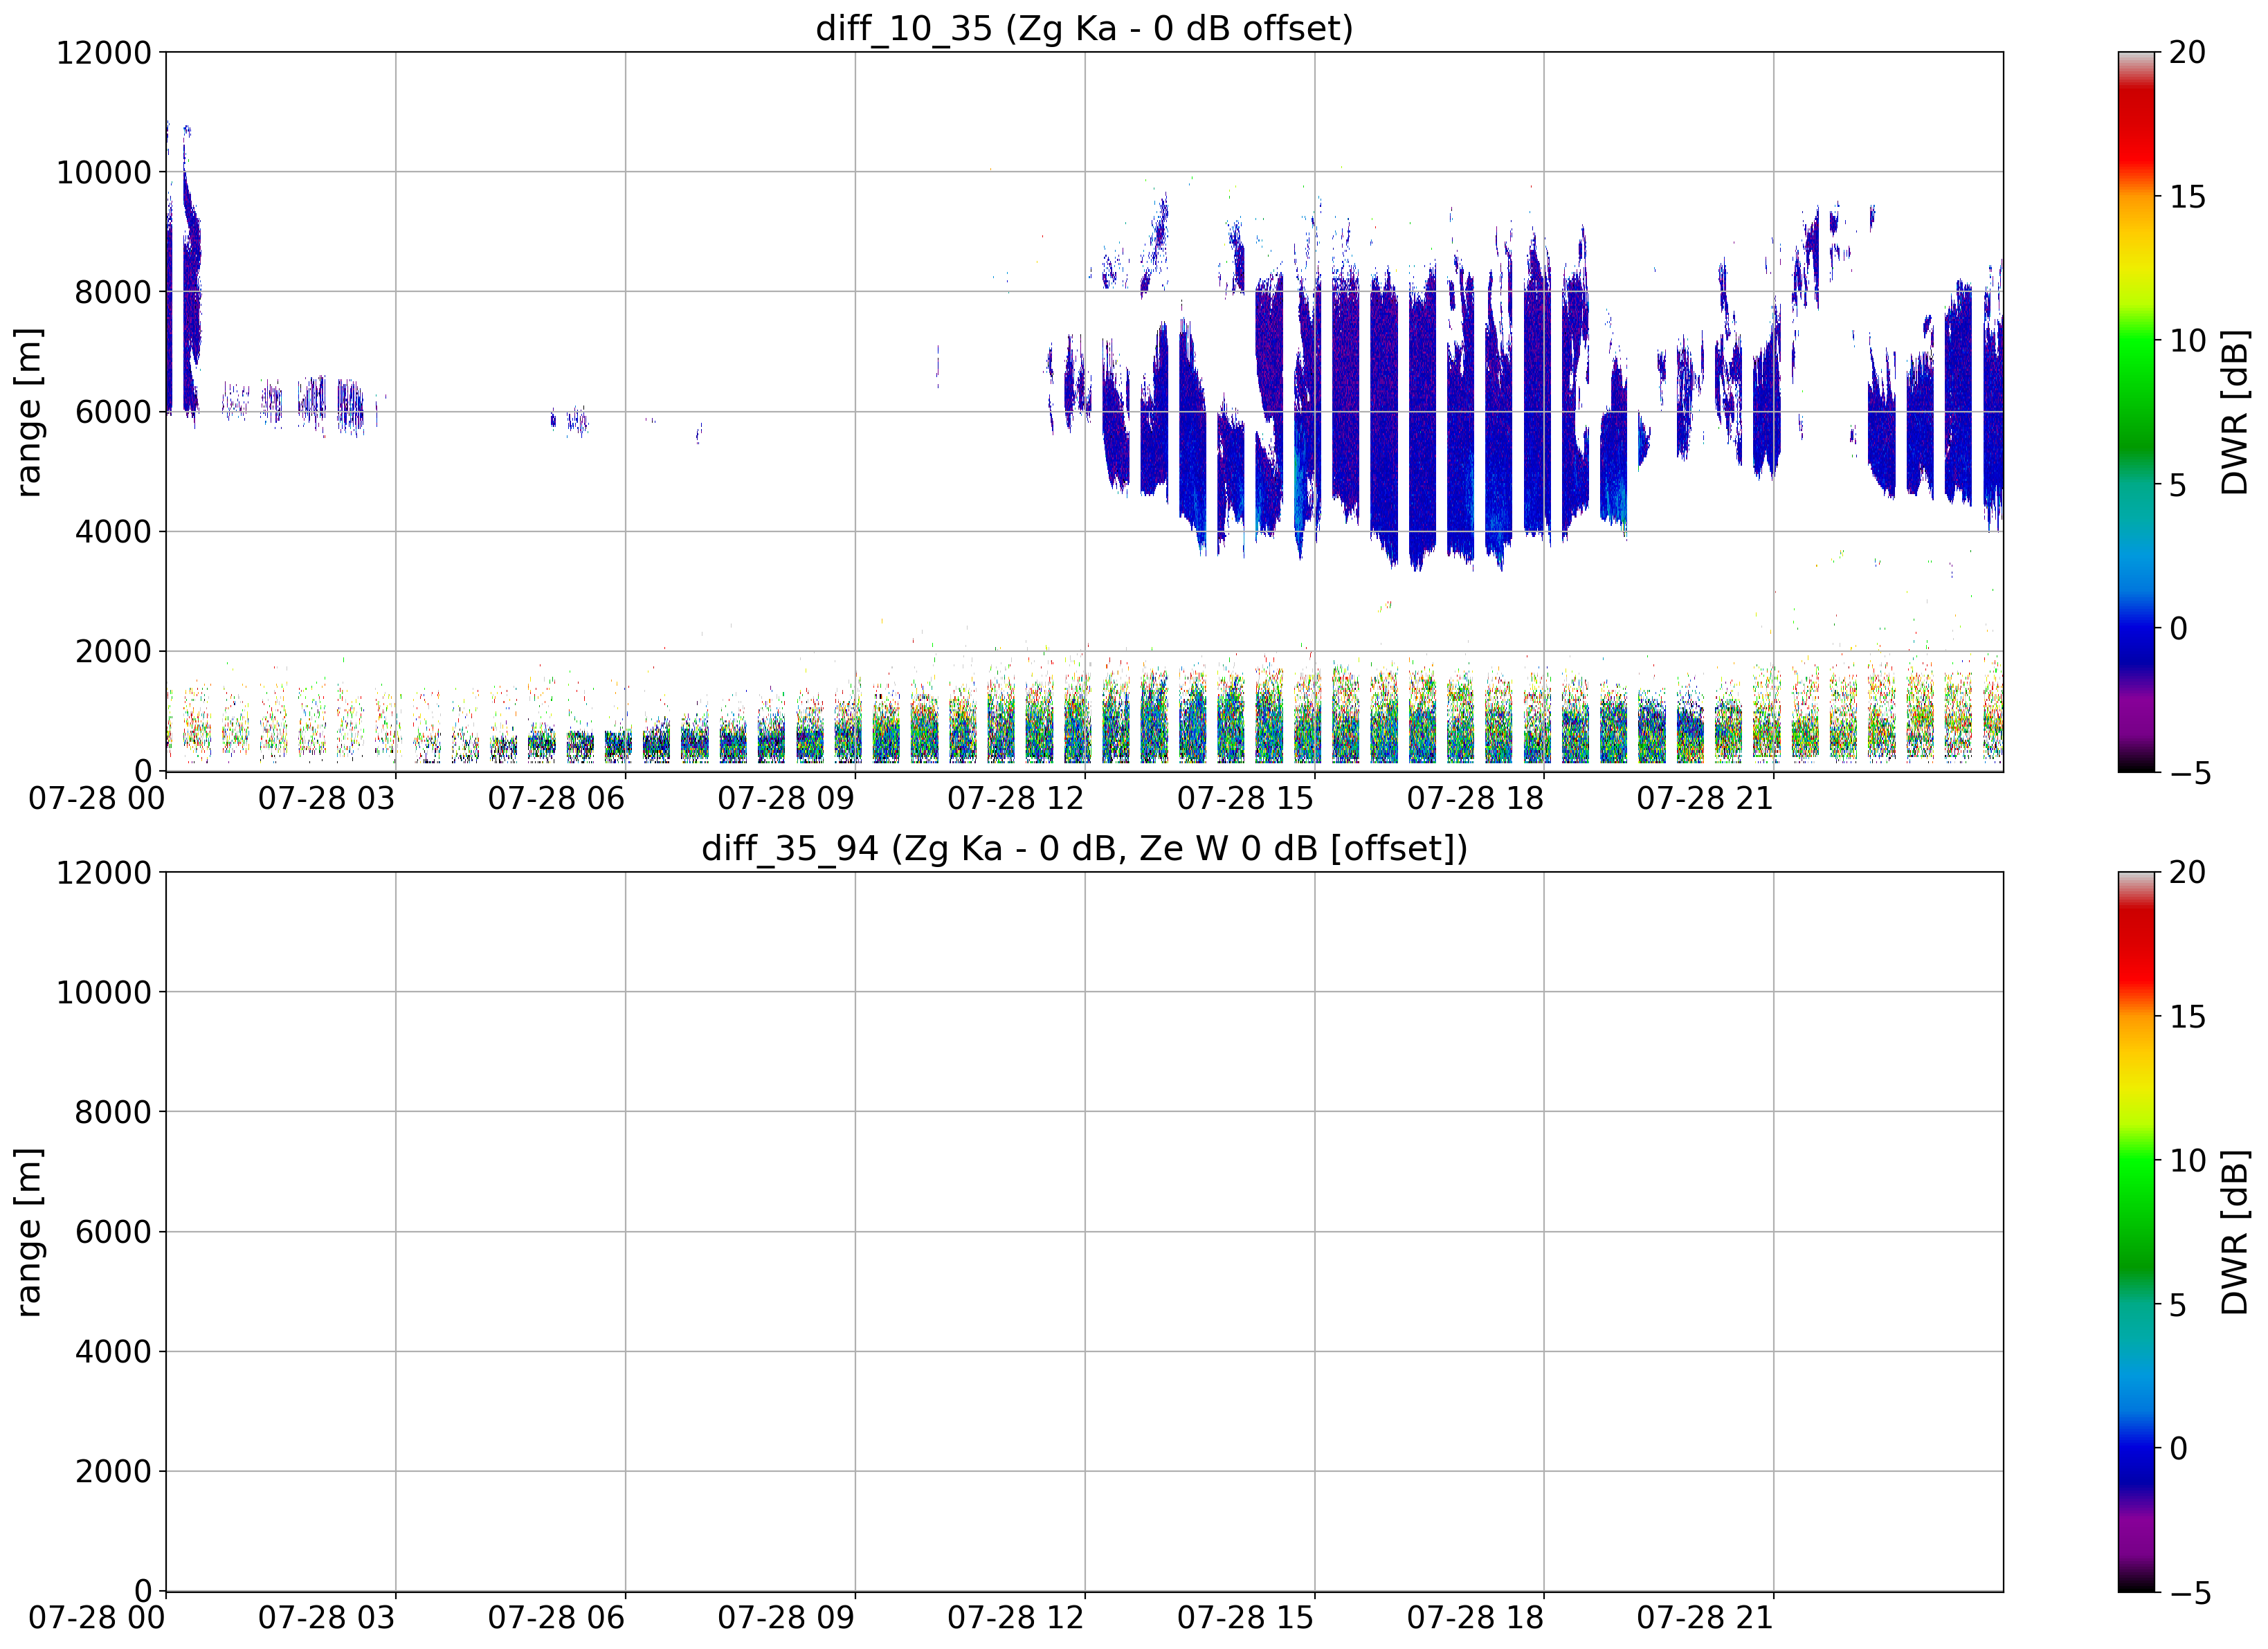
Task: Click '07-28 03' under the bottom plot
Action: tap(327, 1618)
